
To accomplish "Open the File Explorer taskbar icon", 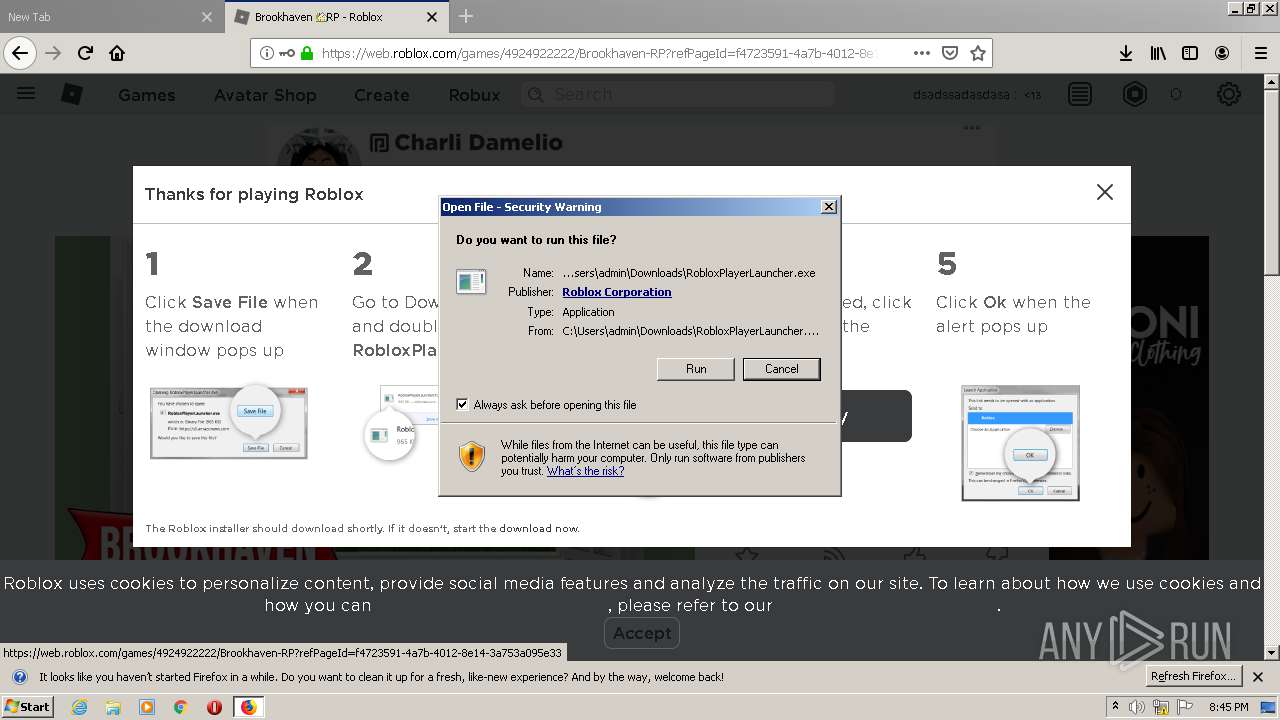I will point(113,707).
